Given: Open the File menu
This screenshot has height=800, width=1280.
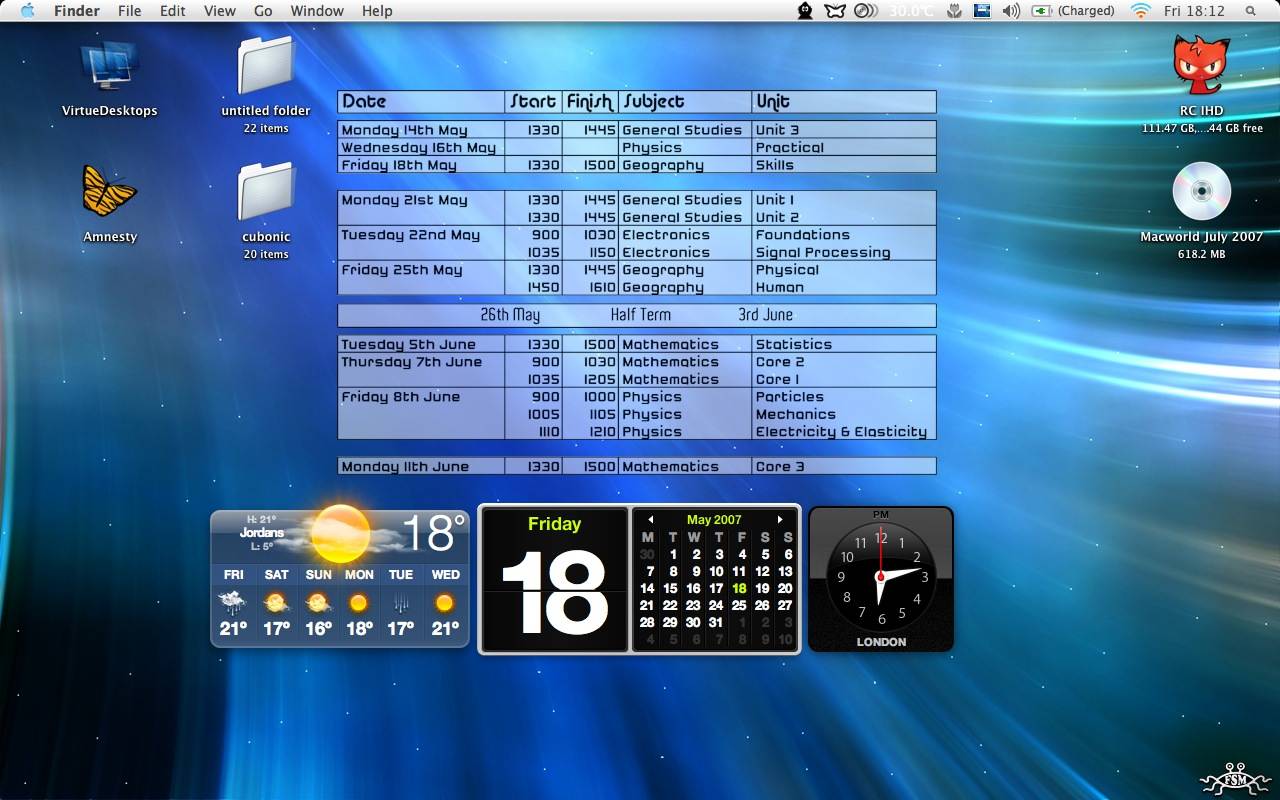Looking at the screenshot, I should 129,11.
